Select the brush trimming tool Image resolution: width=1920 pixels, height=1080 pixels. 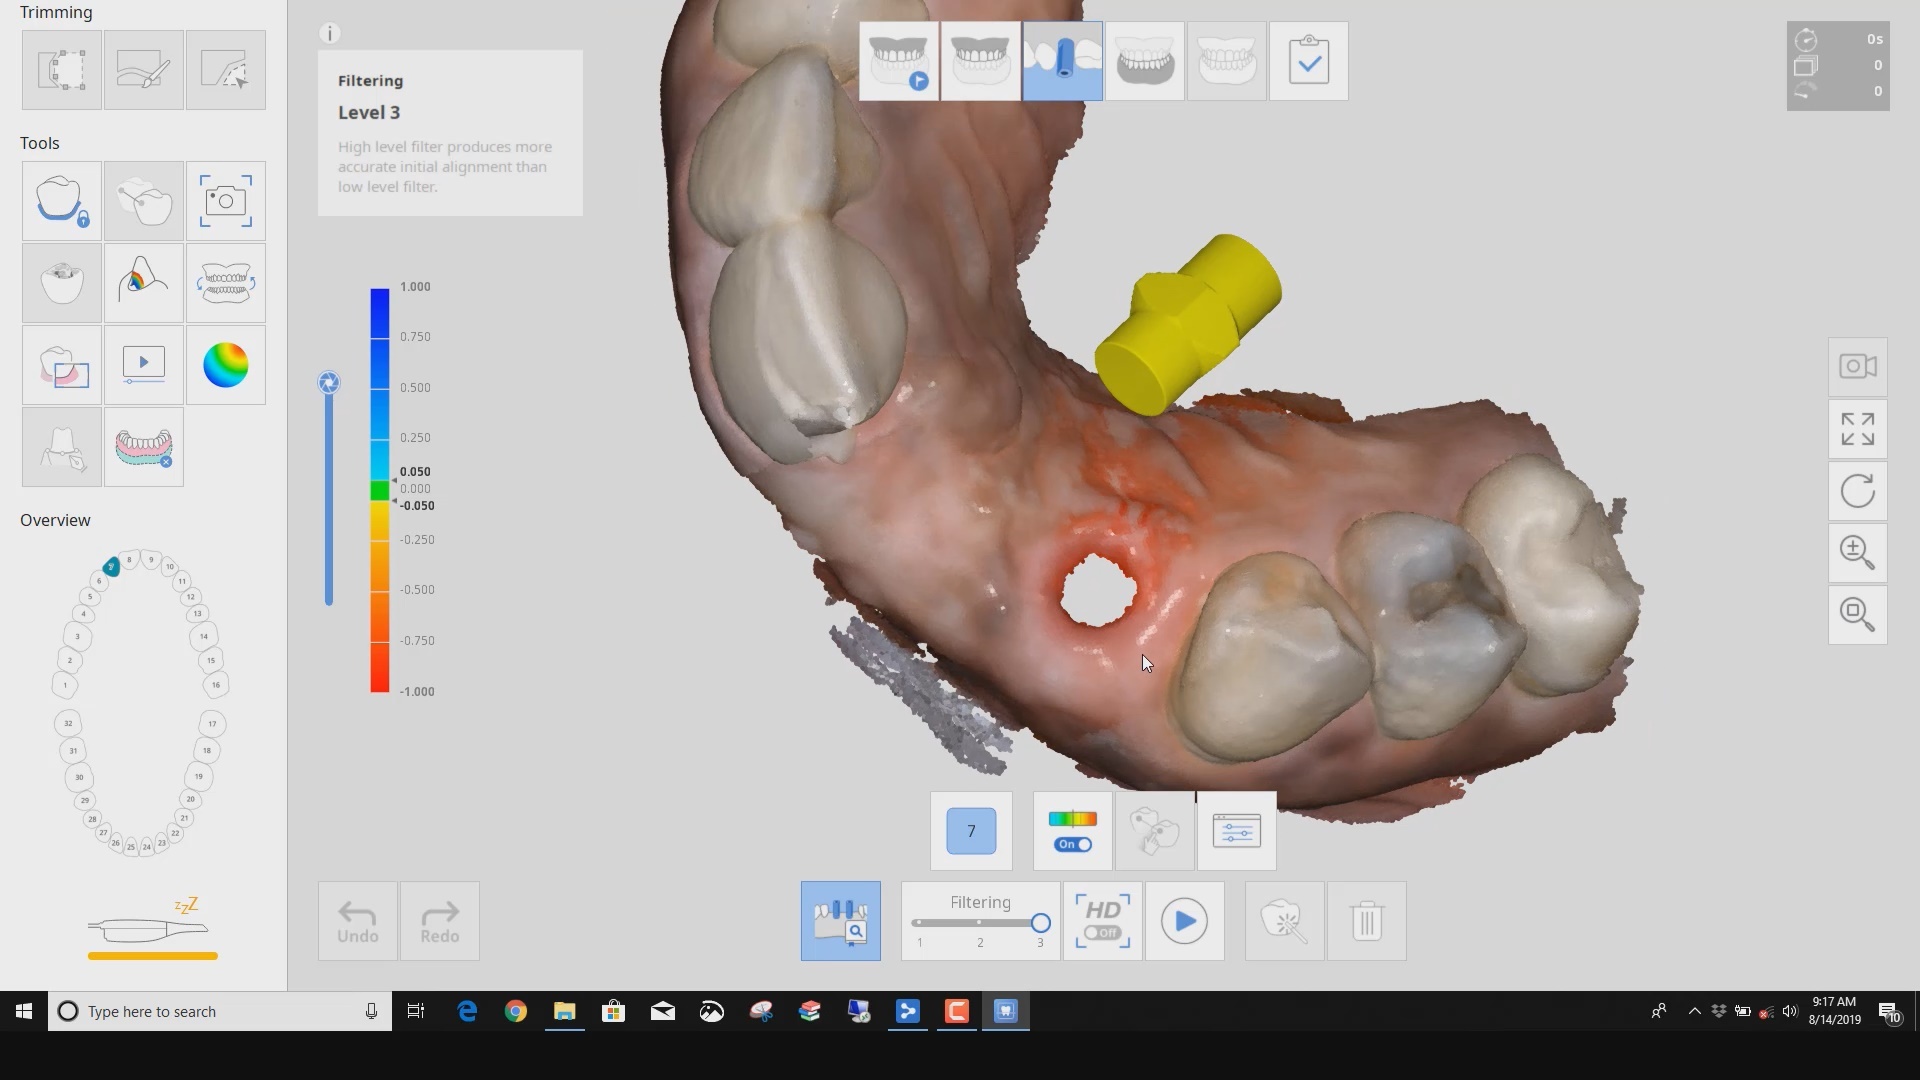[143, 70]
